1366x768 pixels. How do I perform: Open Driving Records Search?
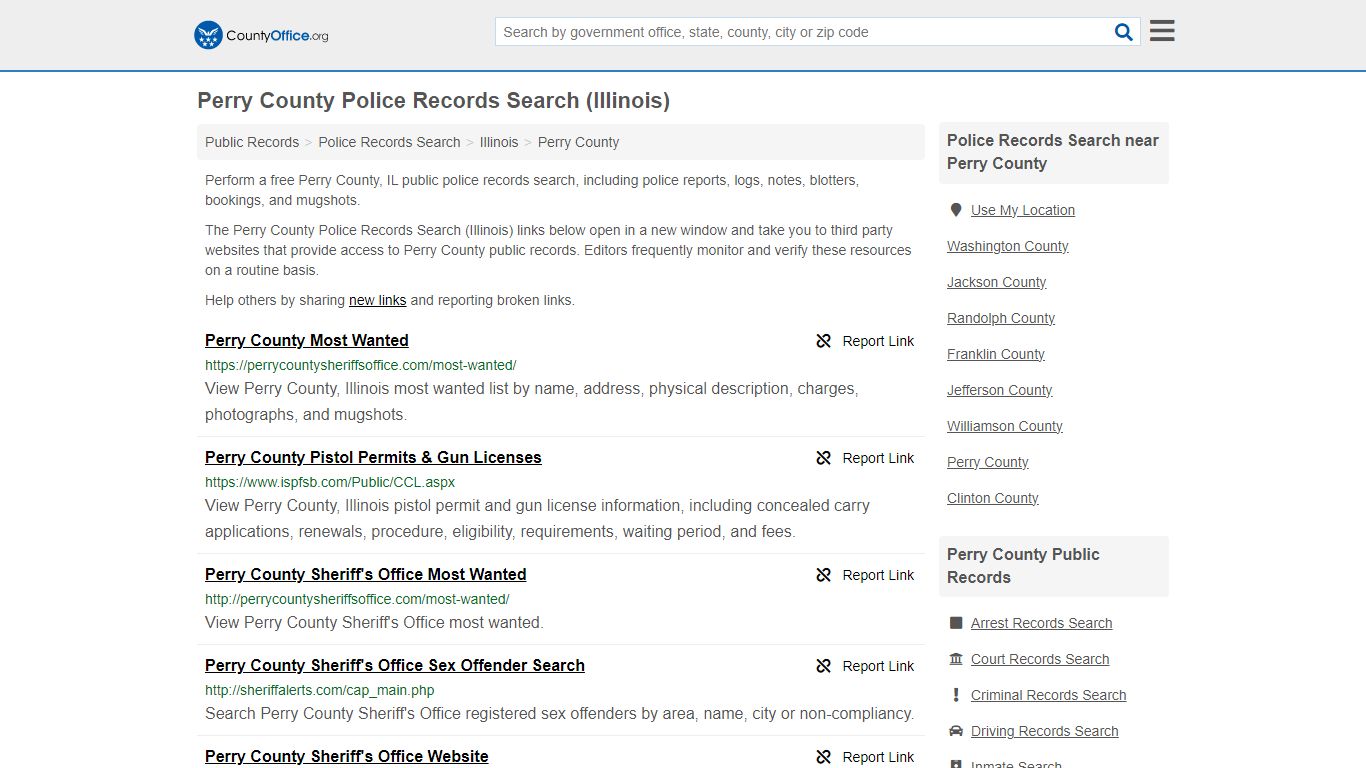point(1045,731)
